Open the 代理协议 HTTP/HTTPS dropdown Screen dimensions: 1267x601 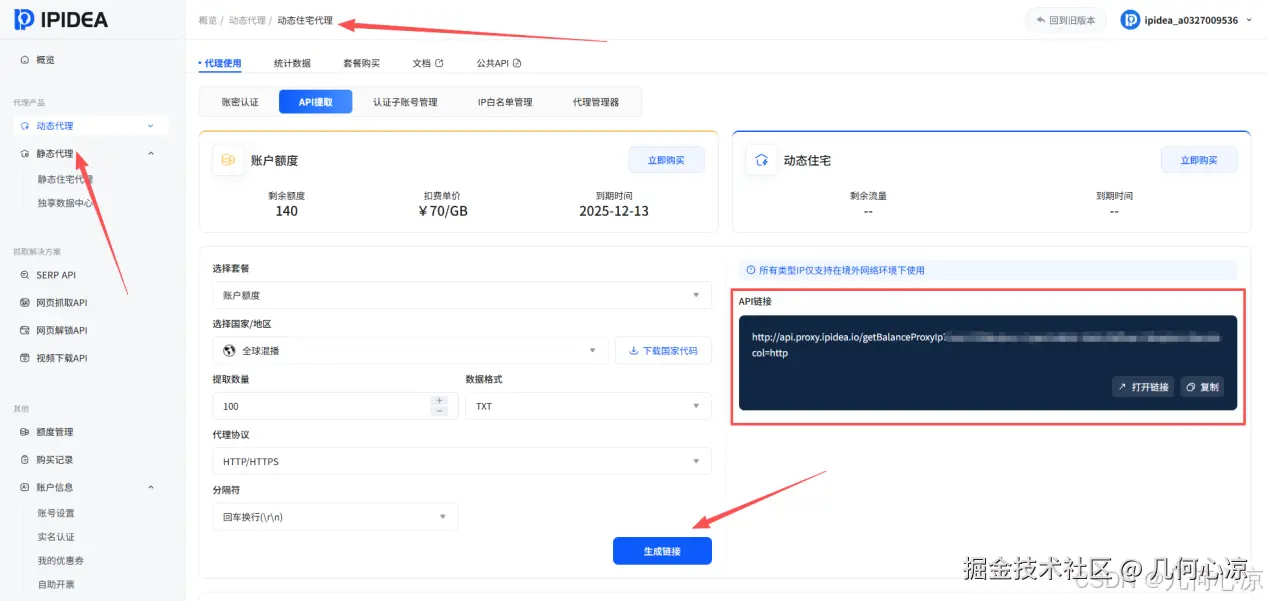(x=462, y=461)
